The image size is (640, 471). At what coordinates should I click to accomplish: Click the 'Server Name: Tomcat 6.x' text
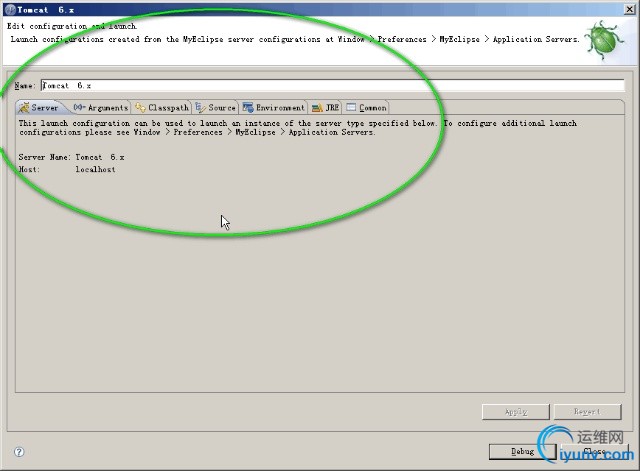71,157
